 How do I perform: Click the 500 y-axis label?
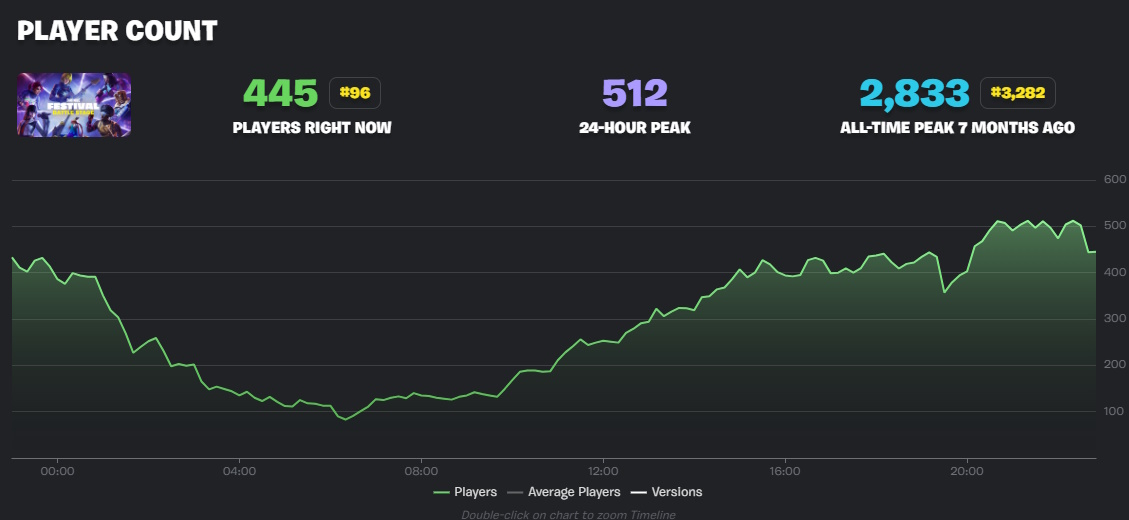(x=1115, y=225)
